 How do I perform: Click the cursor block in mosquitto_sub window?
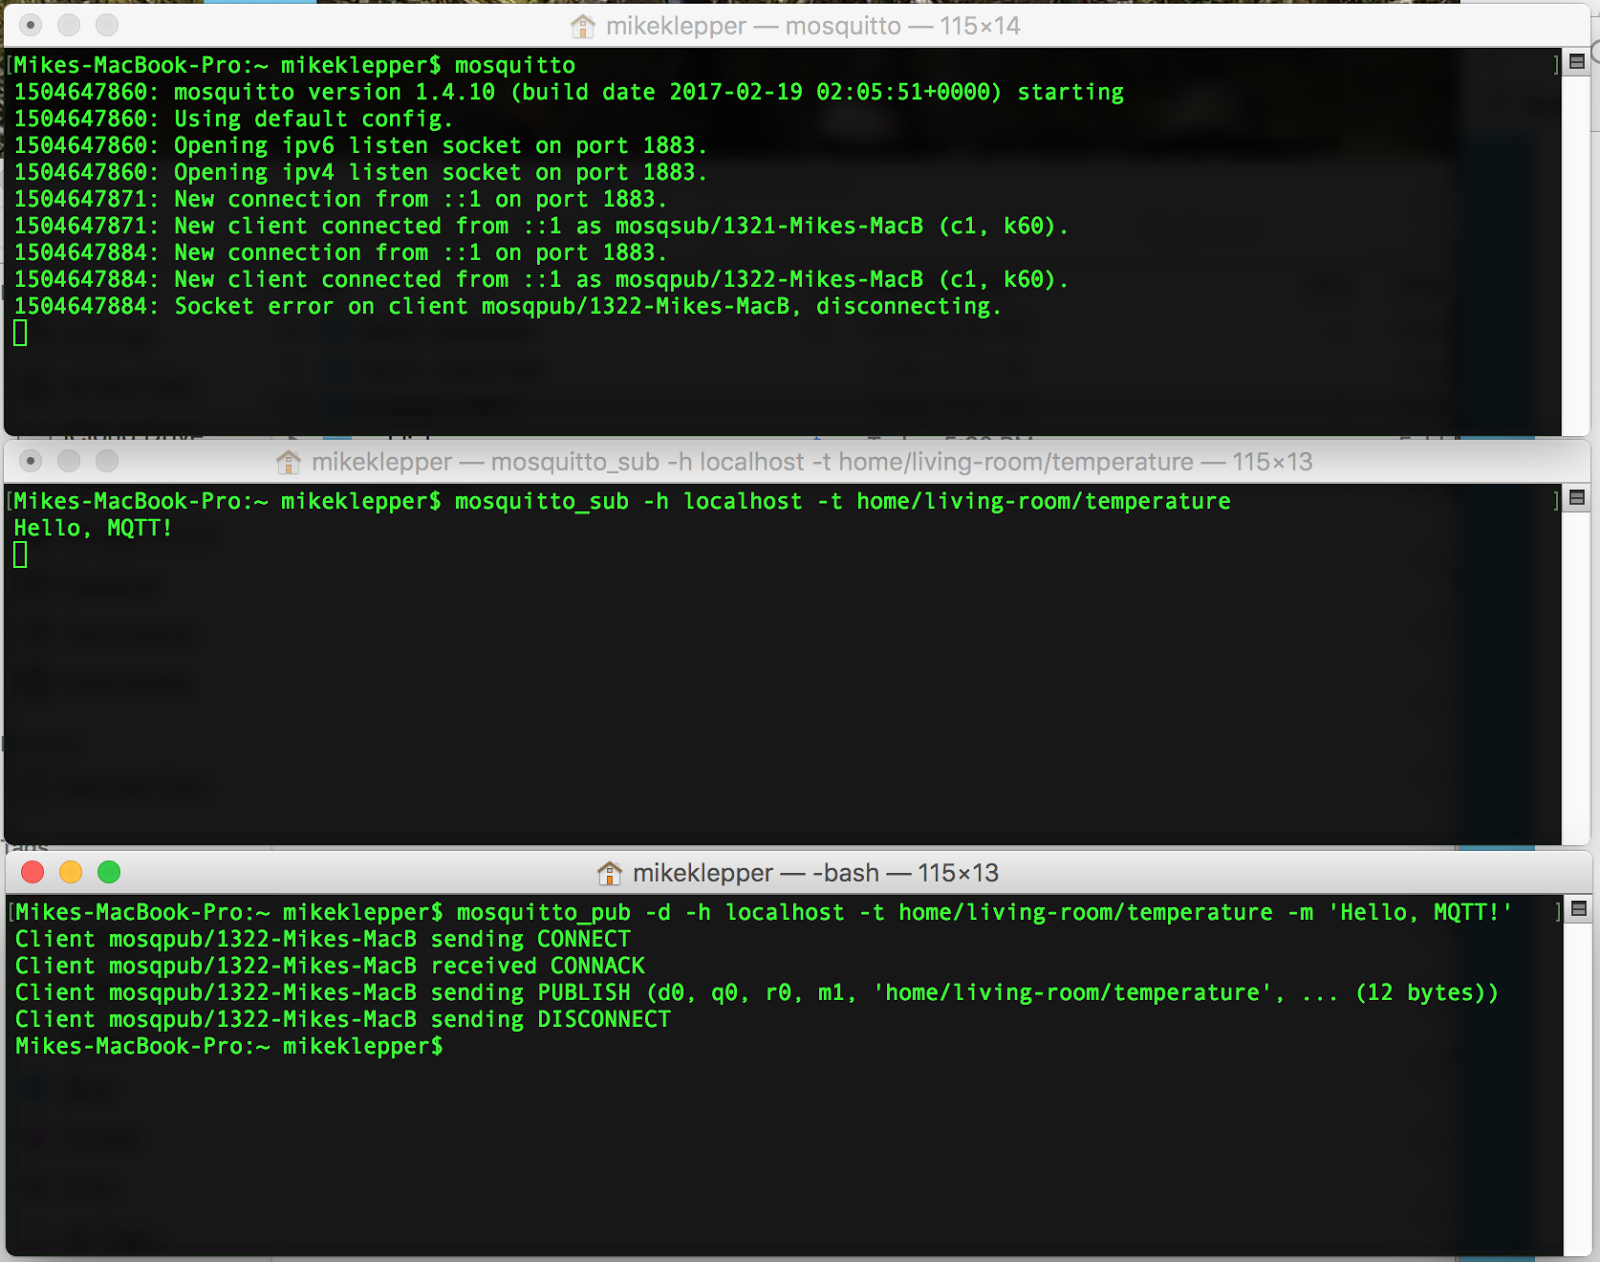[x=20, y=555]
